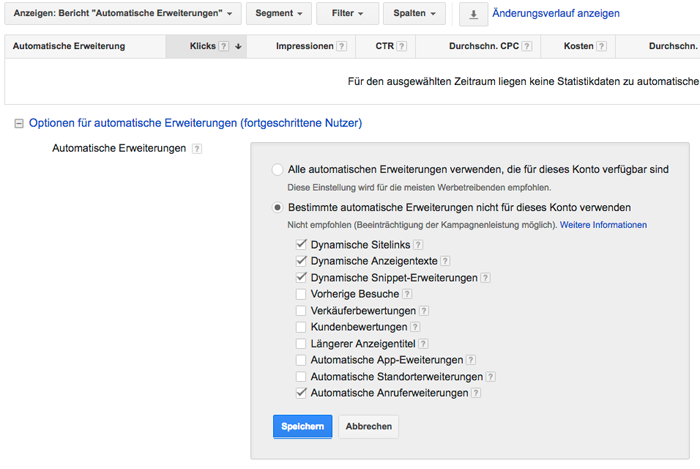Check Längerer Anzeigentitel checkbox
This screenshot has width=700, height=469.
point(301,344)
